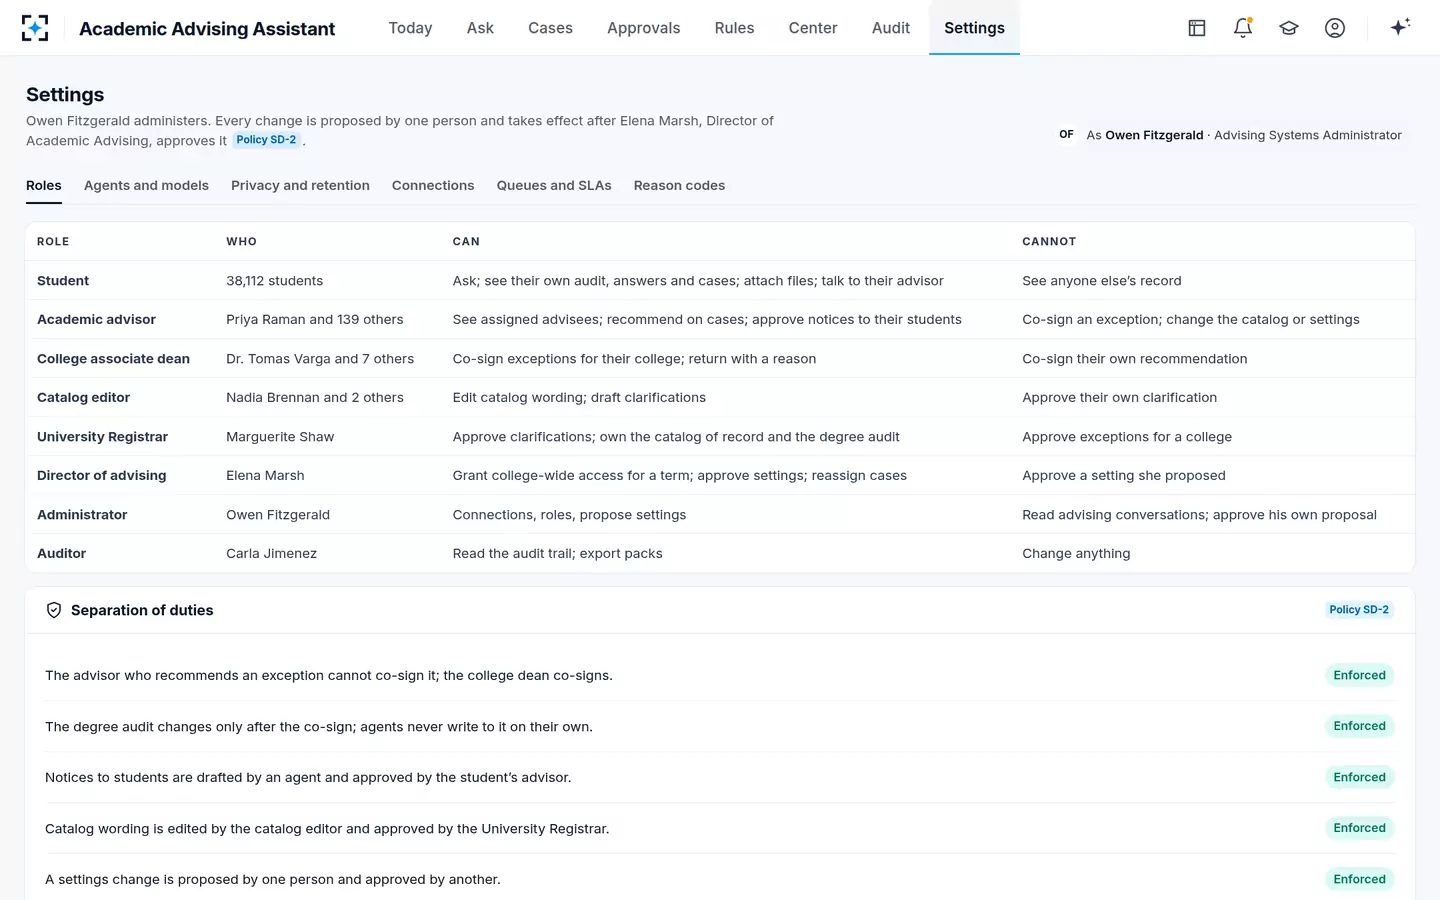Switch to Queues and SLAs sub-tab
The height and width of the screenshot is (900, 1440).
coord(554,186)
